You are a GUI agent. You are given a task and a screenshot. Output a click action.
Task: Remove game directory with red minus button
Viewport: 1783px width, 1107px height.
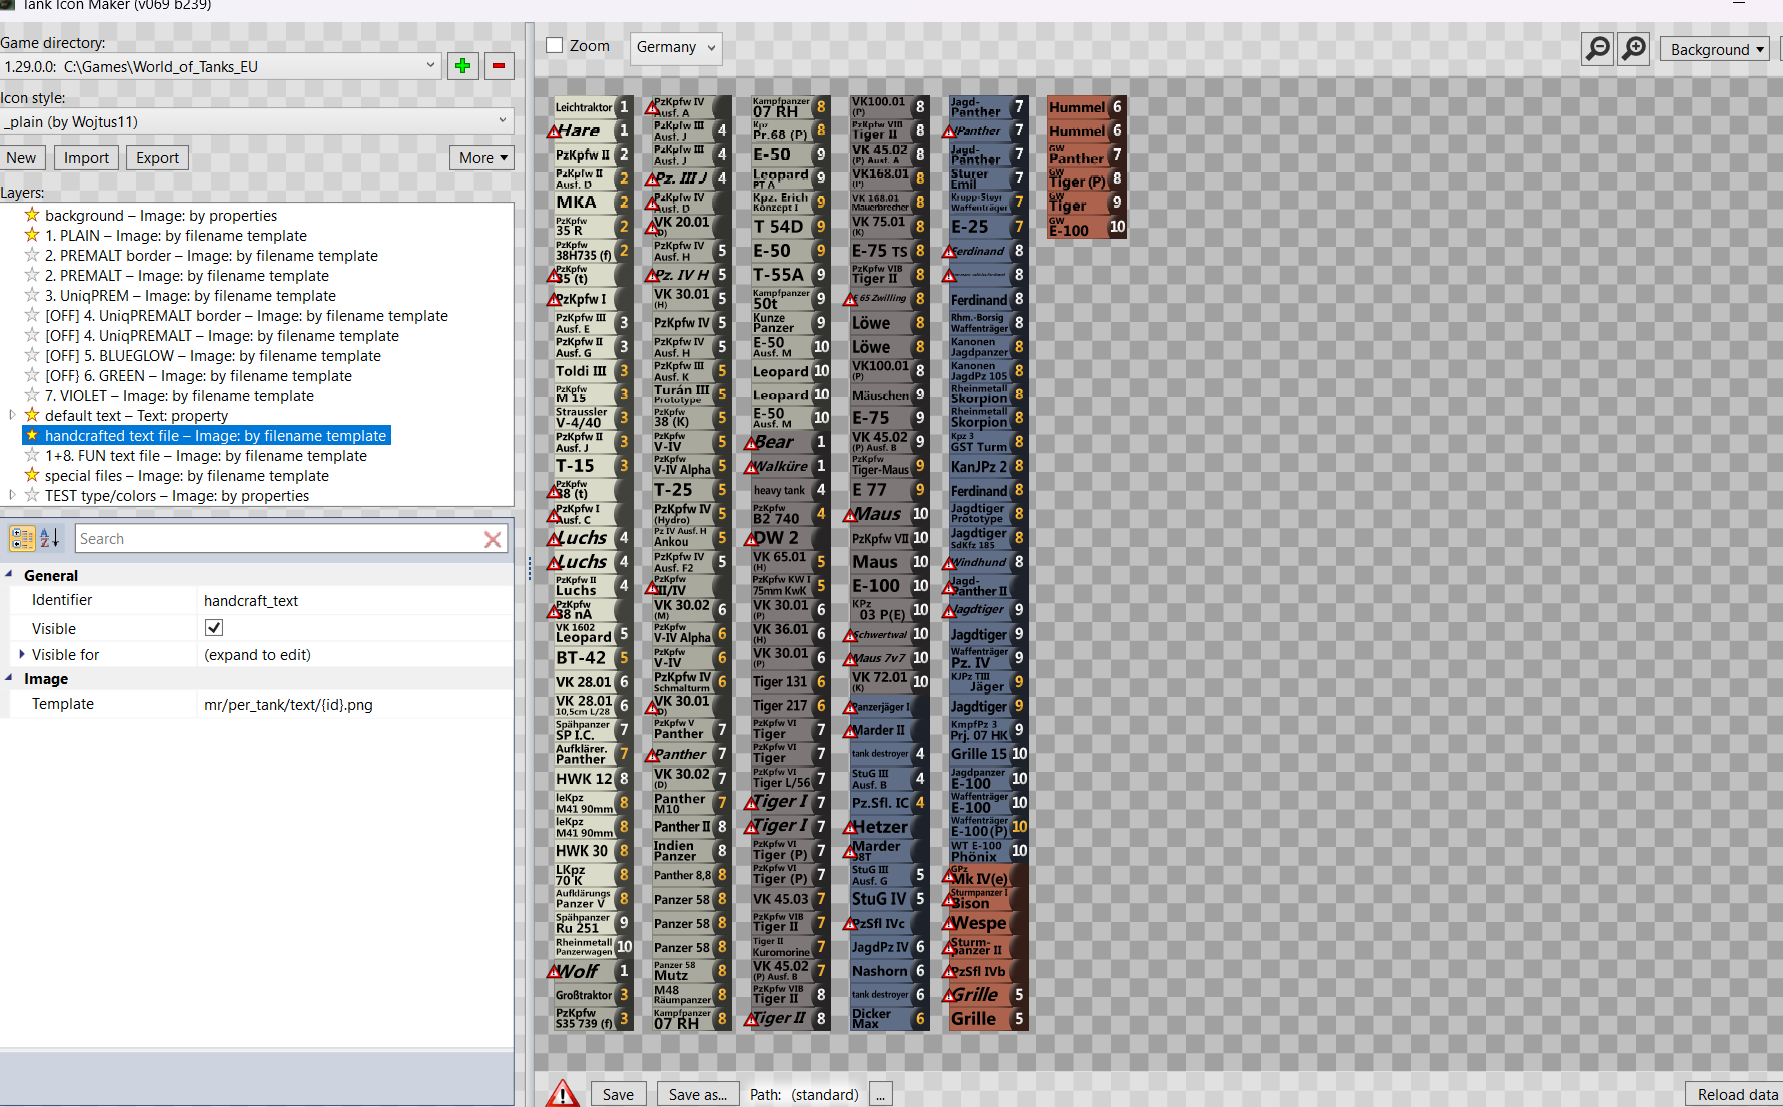click(x=499, y=66)
